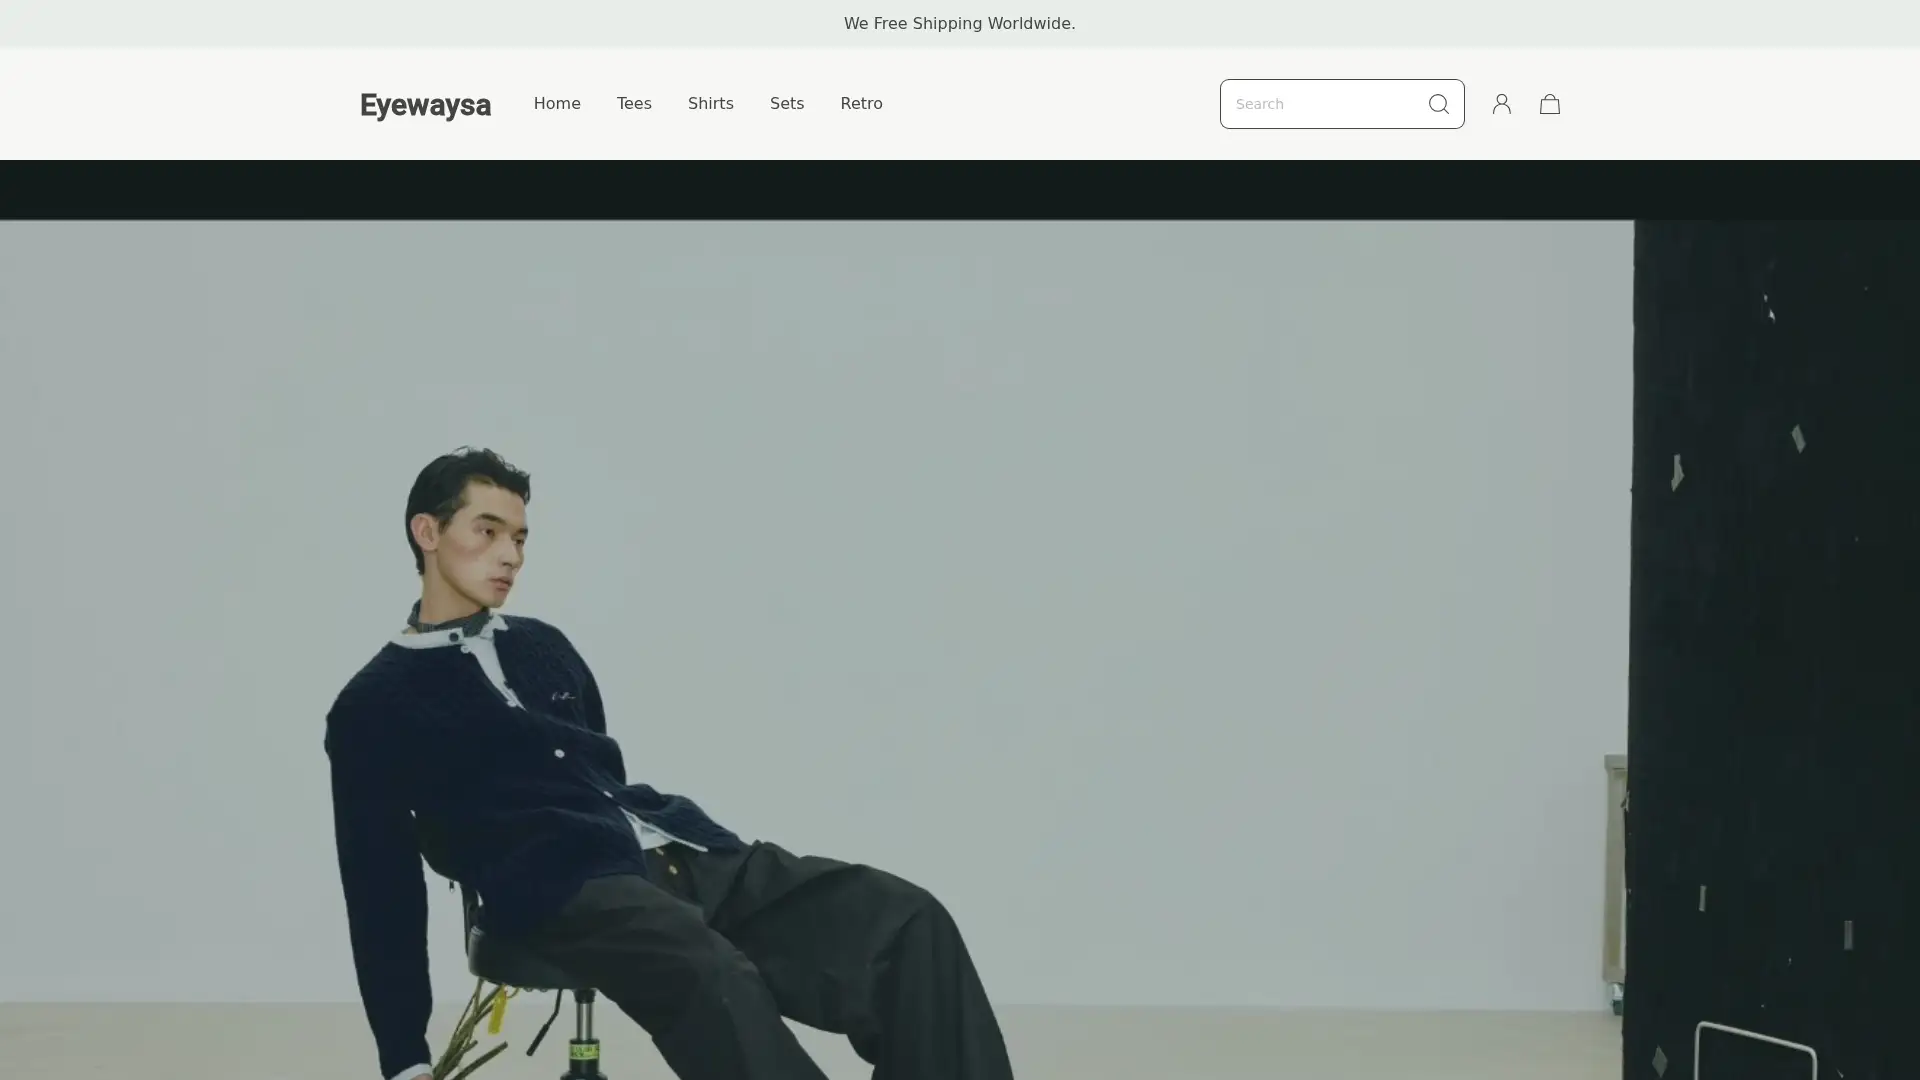Switch to the Tees section

(x=633, y=103)
